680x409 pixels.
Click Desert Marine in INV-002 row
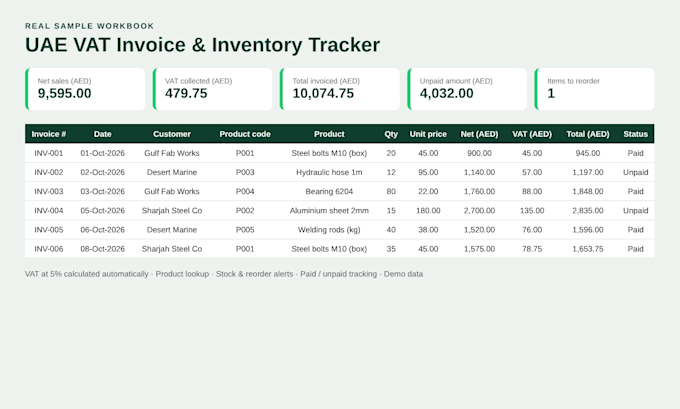tap(172, 172)
